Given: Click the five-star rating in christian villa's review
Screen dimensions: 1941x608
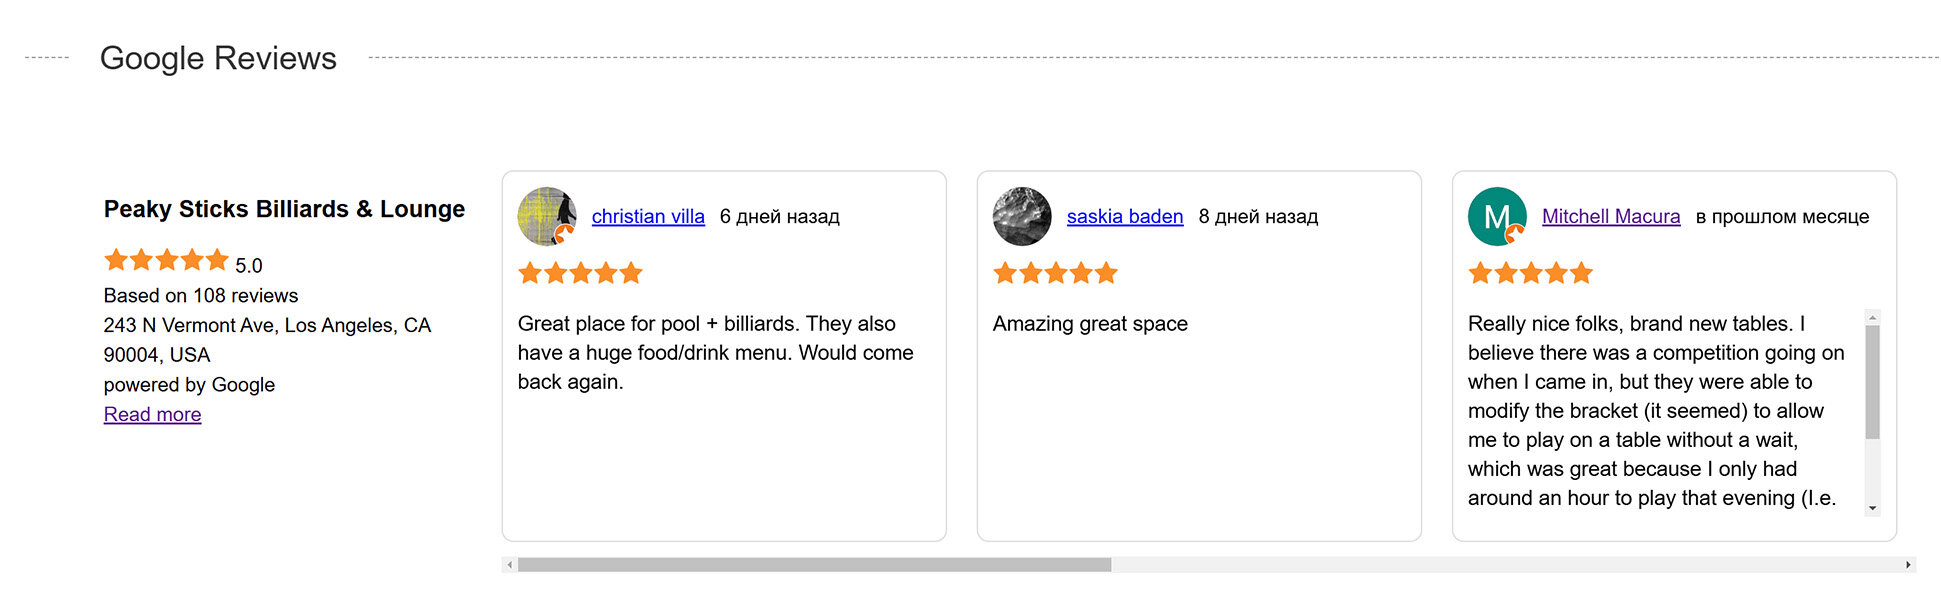Looking at the screenshot, I should pos(580,273).
